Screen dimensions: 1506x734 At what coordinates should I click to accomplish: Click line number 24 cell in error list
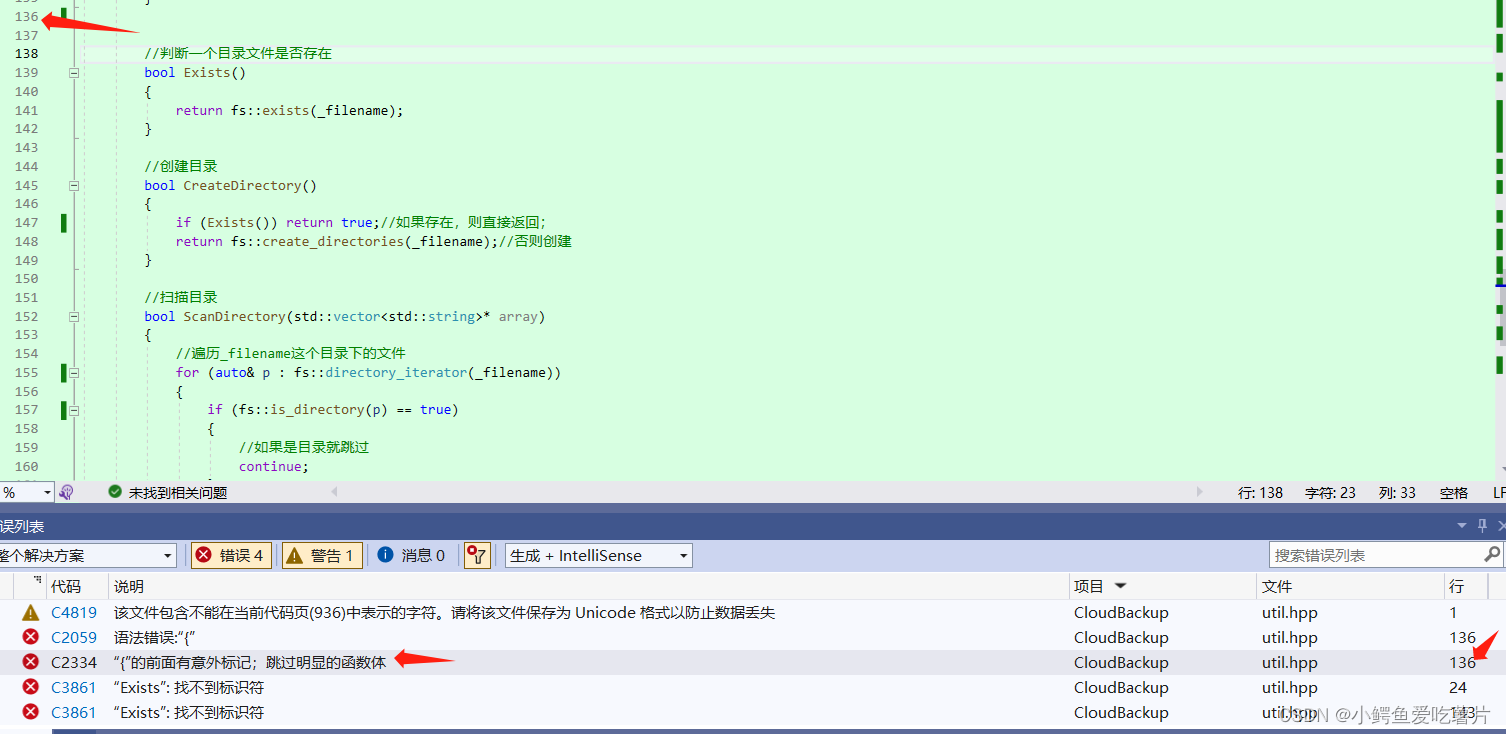1458,687
